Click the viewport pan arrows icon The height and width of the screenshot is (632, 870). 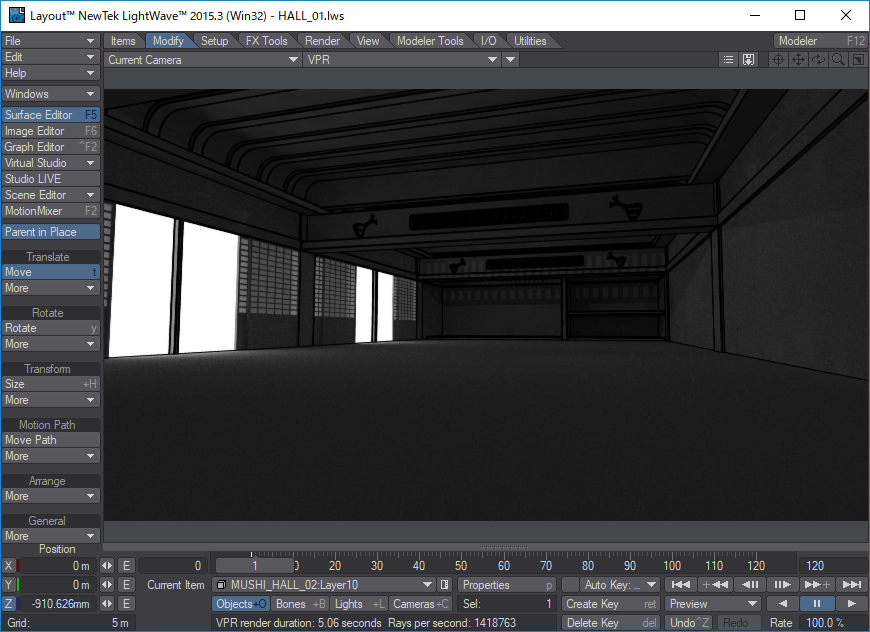(x=798, y=59)
